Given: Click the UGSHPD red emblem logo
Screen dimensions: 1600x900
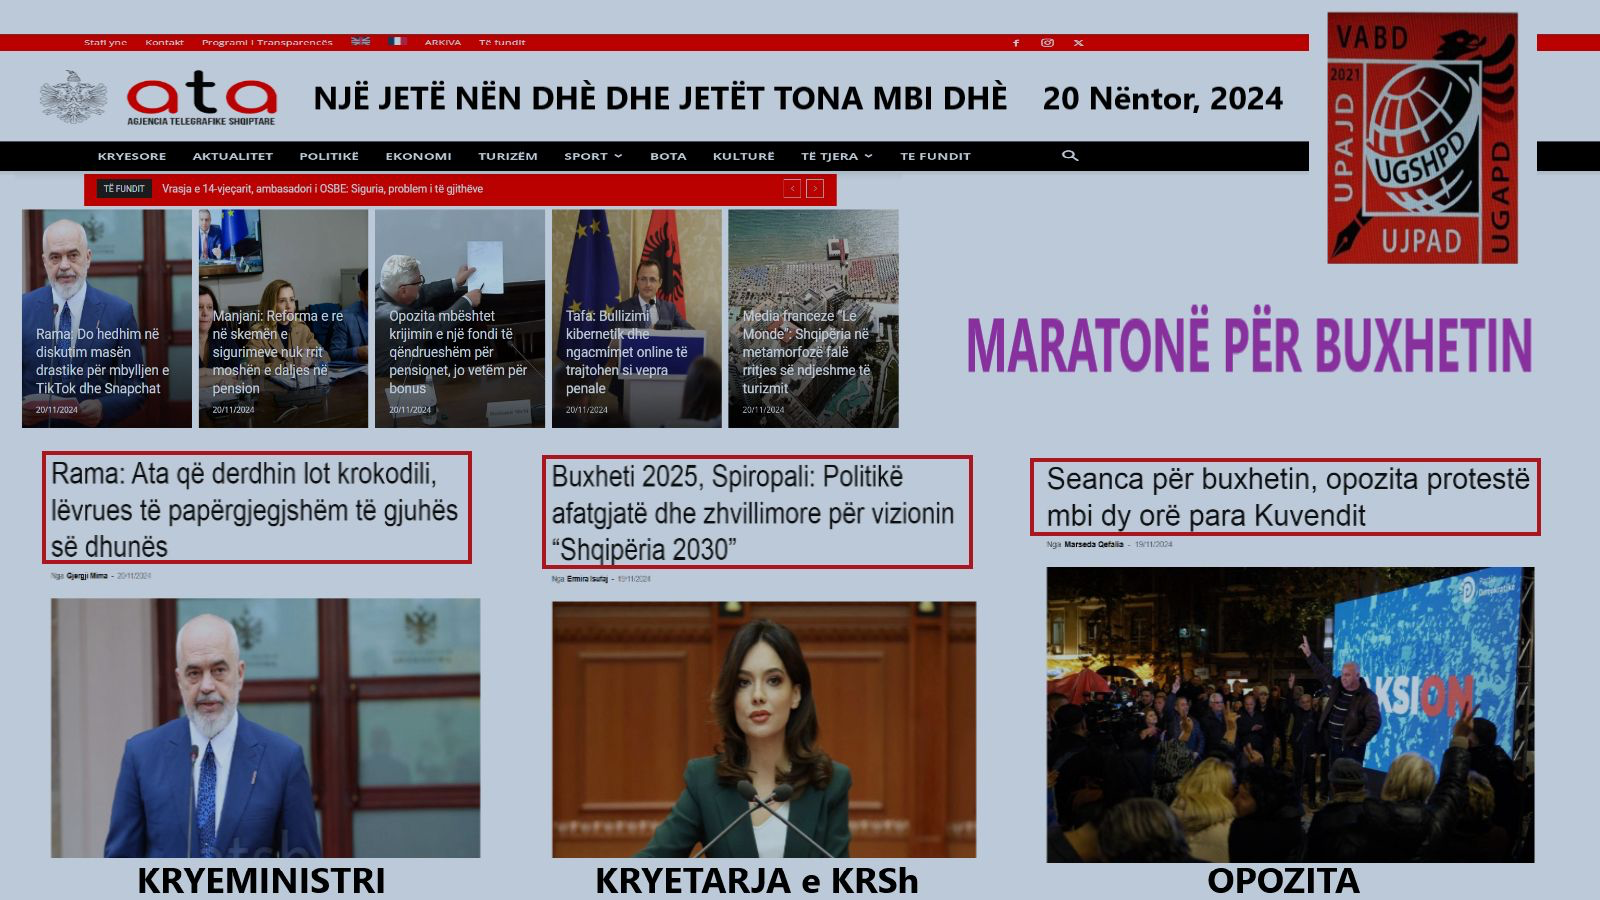Looking at the screenshot, I should [x=1421, y=138].
